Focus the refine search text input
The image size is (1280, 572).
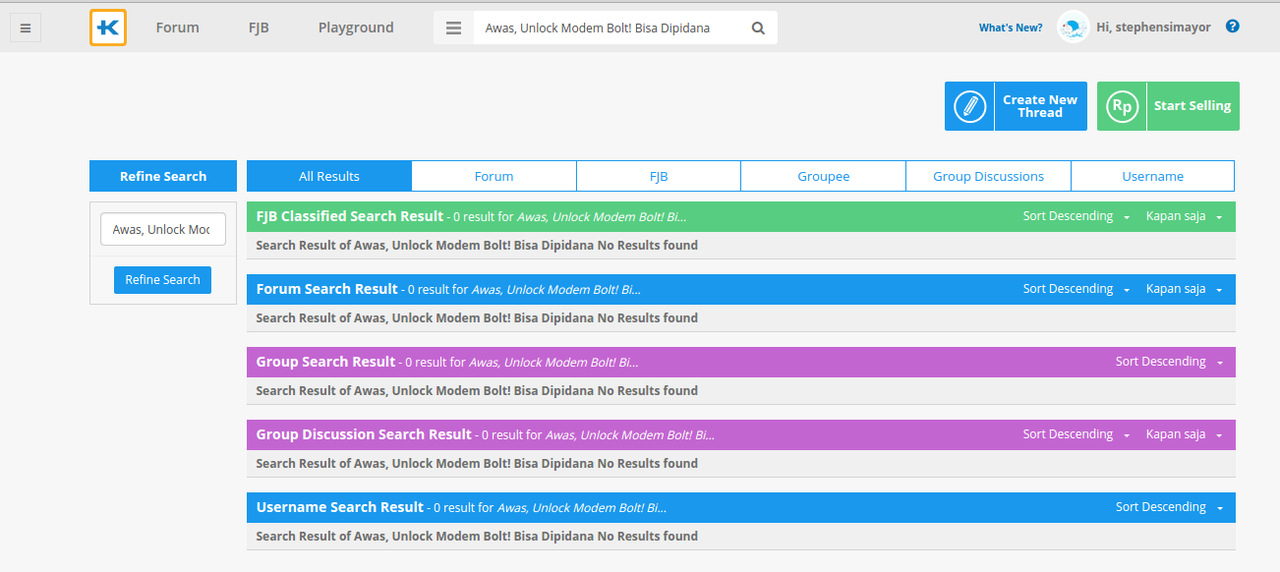click(x=163, y=229)
